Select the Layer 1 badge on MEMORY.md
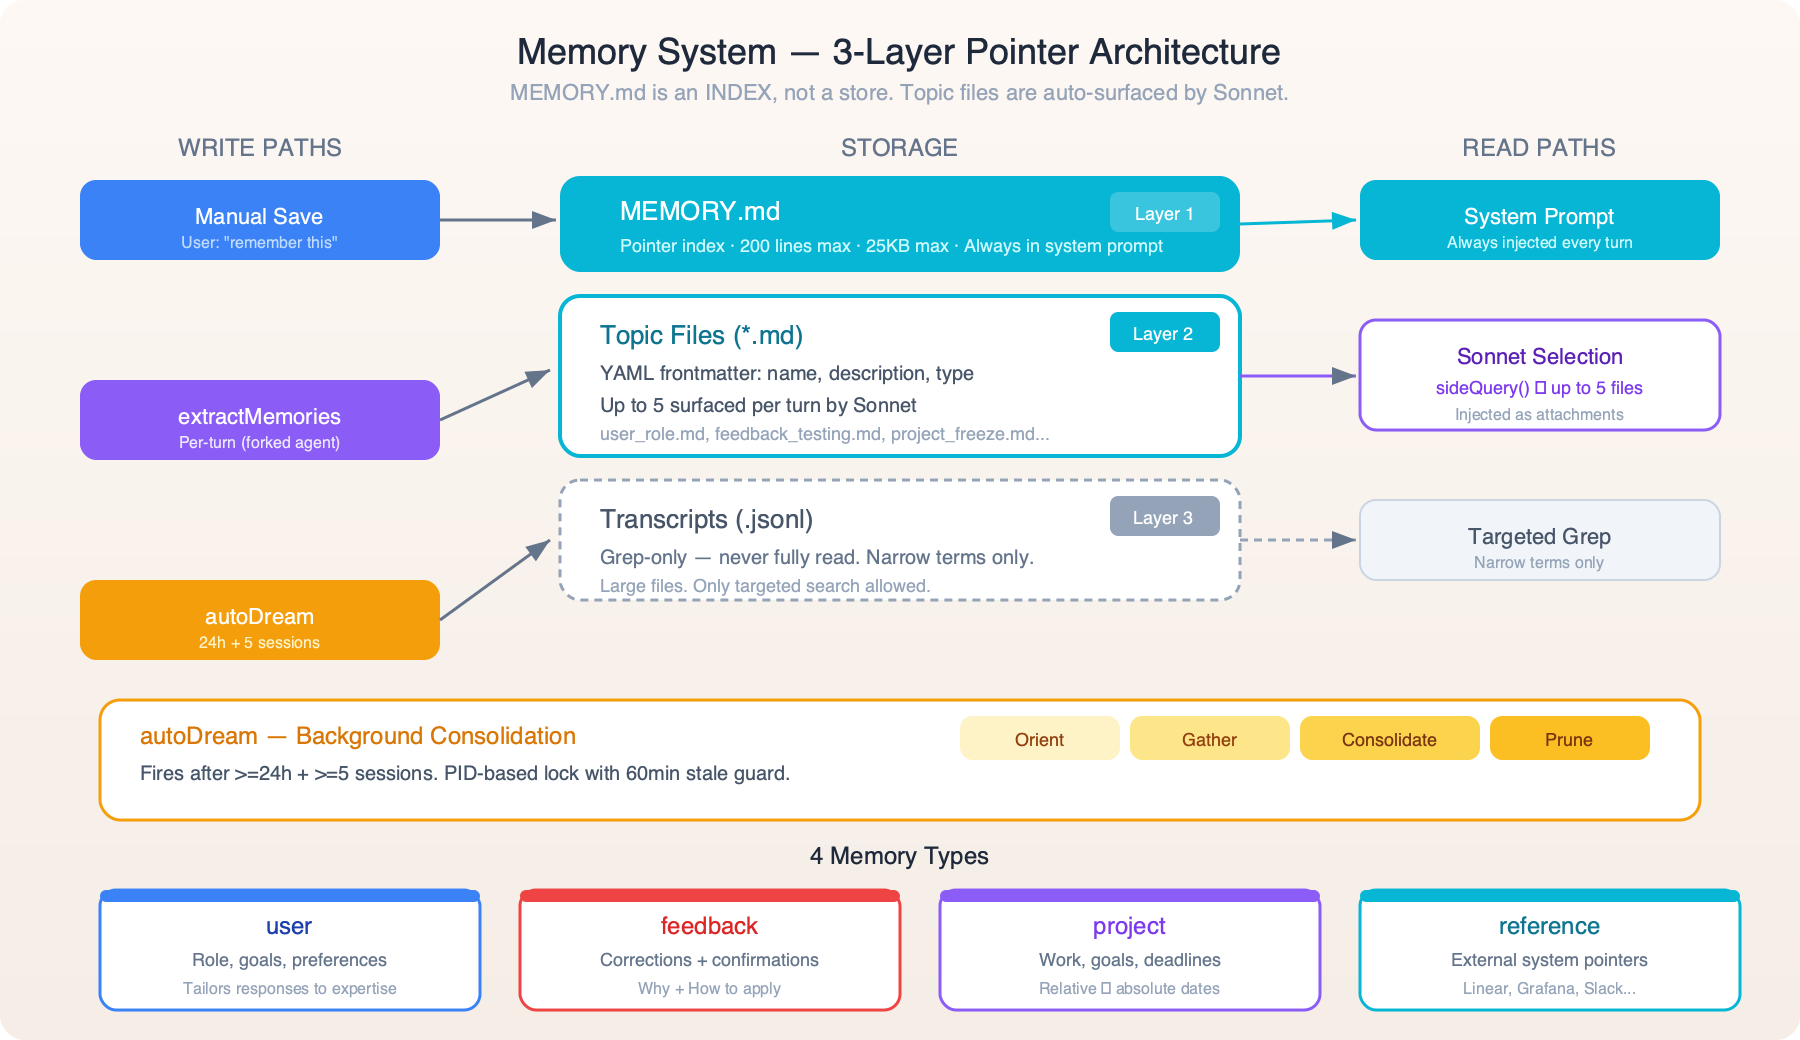1800x1040 pixels. coord(1163,212)
